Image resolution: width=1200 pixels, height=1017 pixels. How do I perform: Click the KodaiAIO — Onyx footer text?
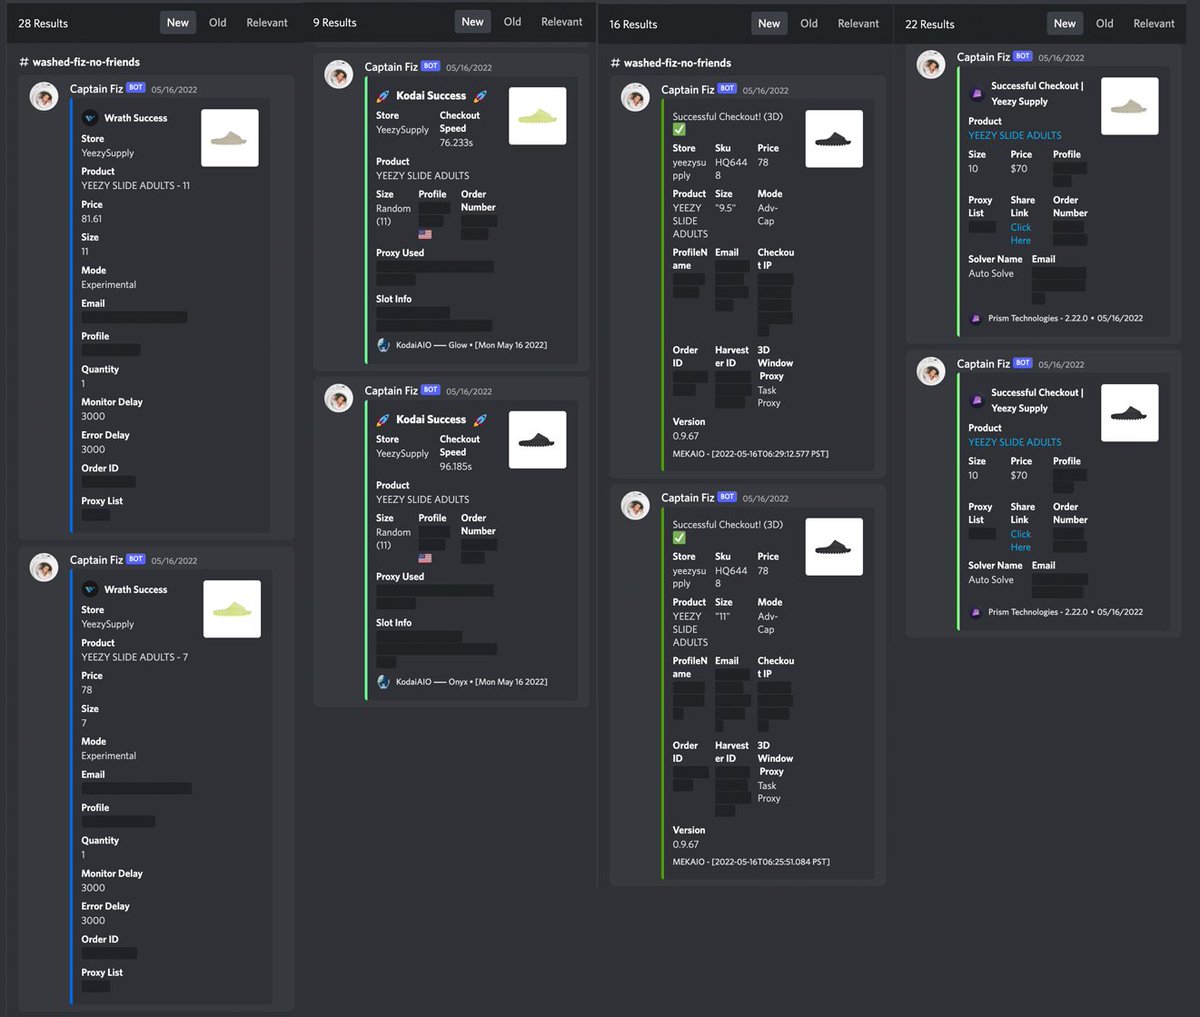tap(472, 682)
